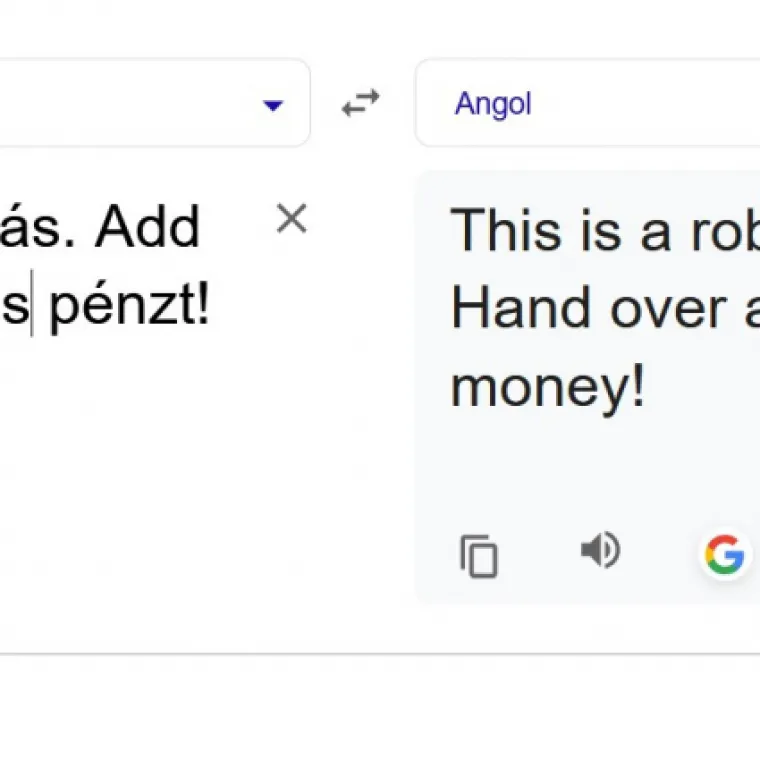Open the Angol target language selector

click(x=493, y=104)
